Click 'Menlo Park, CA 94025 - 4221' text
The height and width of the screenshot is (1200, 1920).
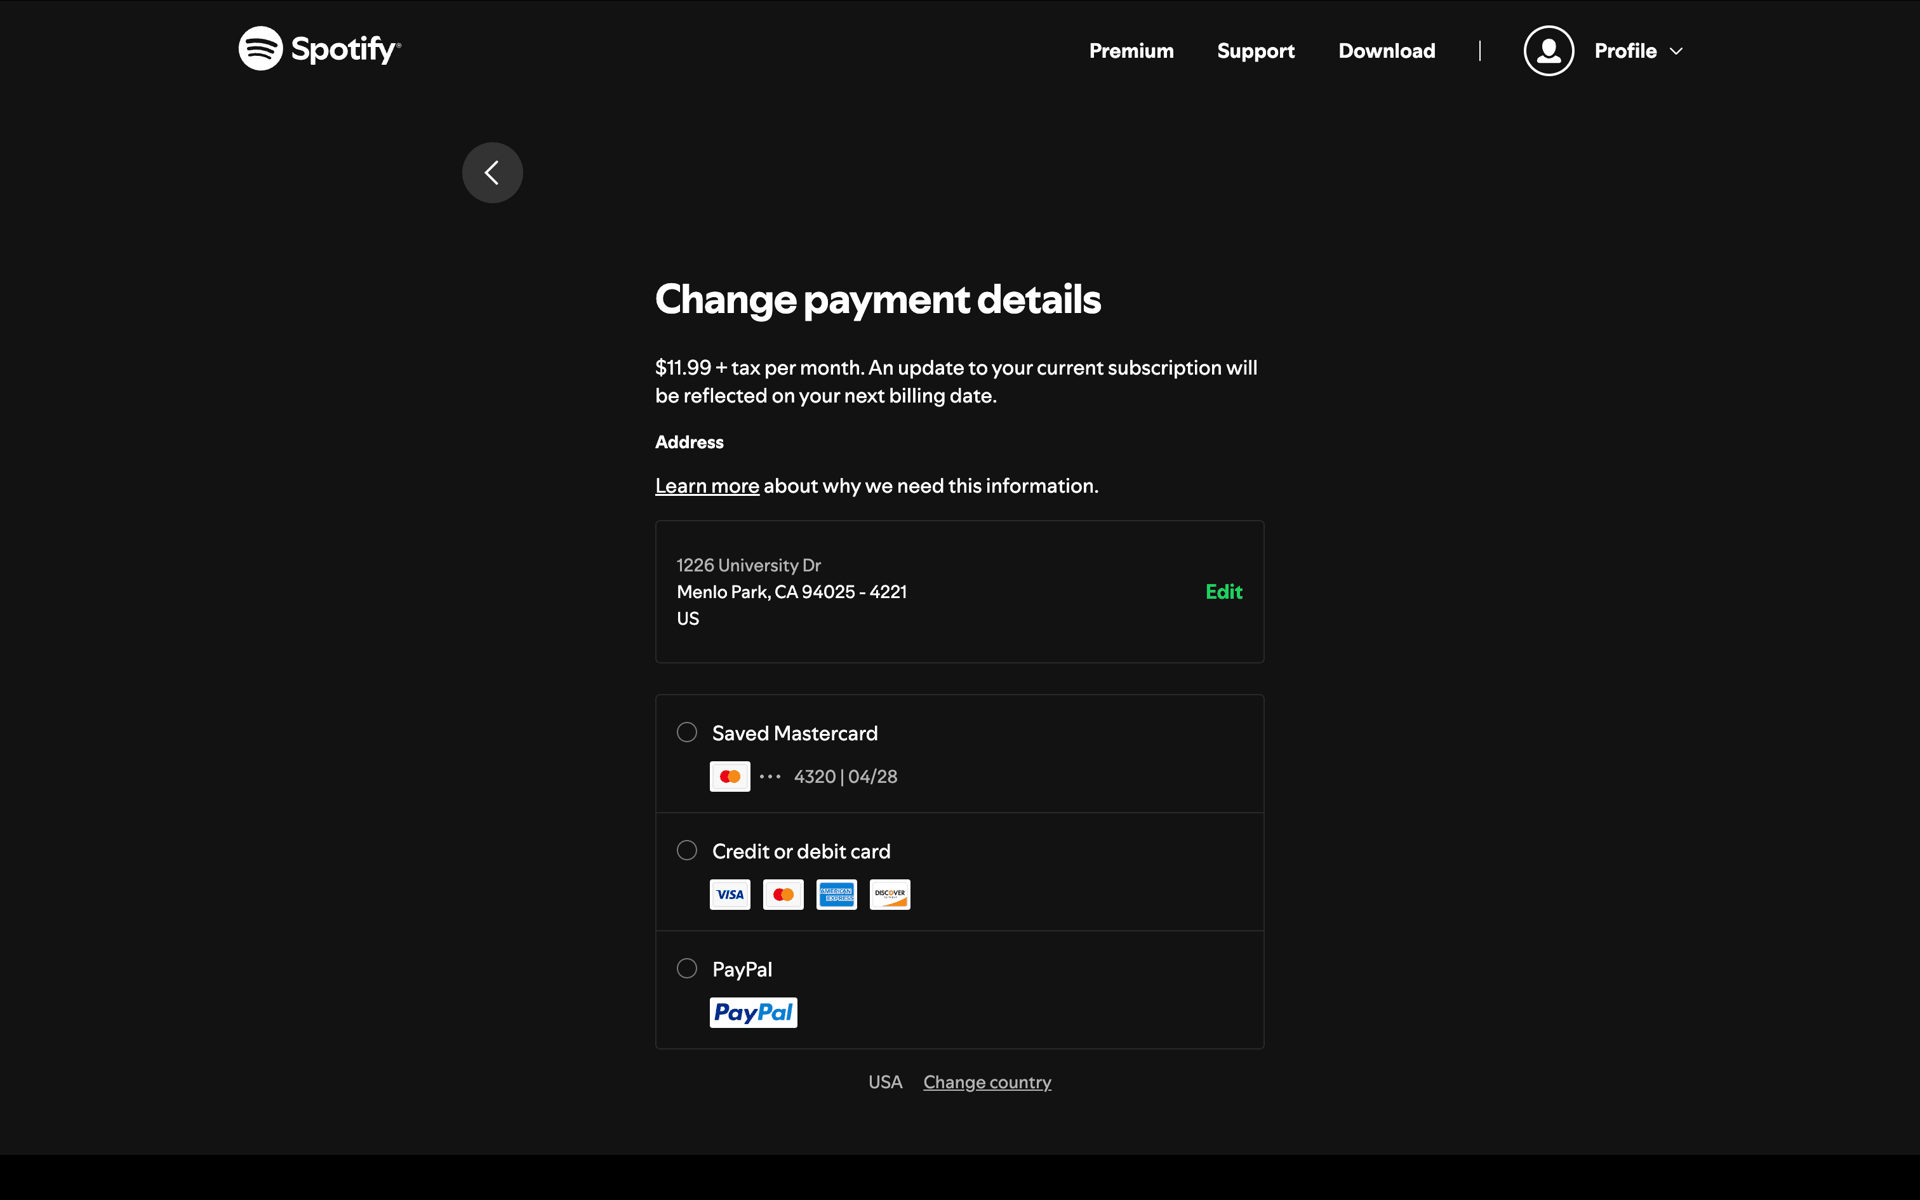coord(792,592)
